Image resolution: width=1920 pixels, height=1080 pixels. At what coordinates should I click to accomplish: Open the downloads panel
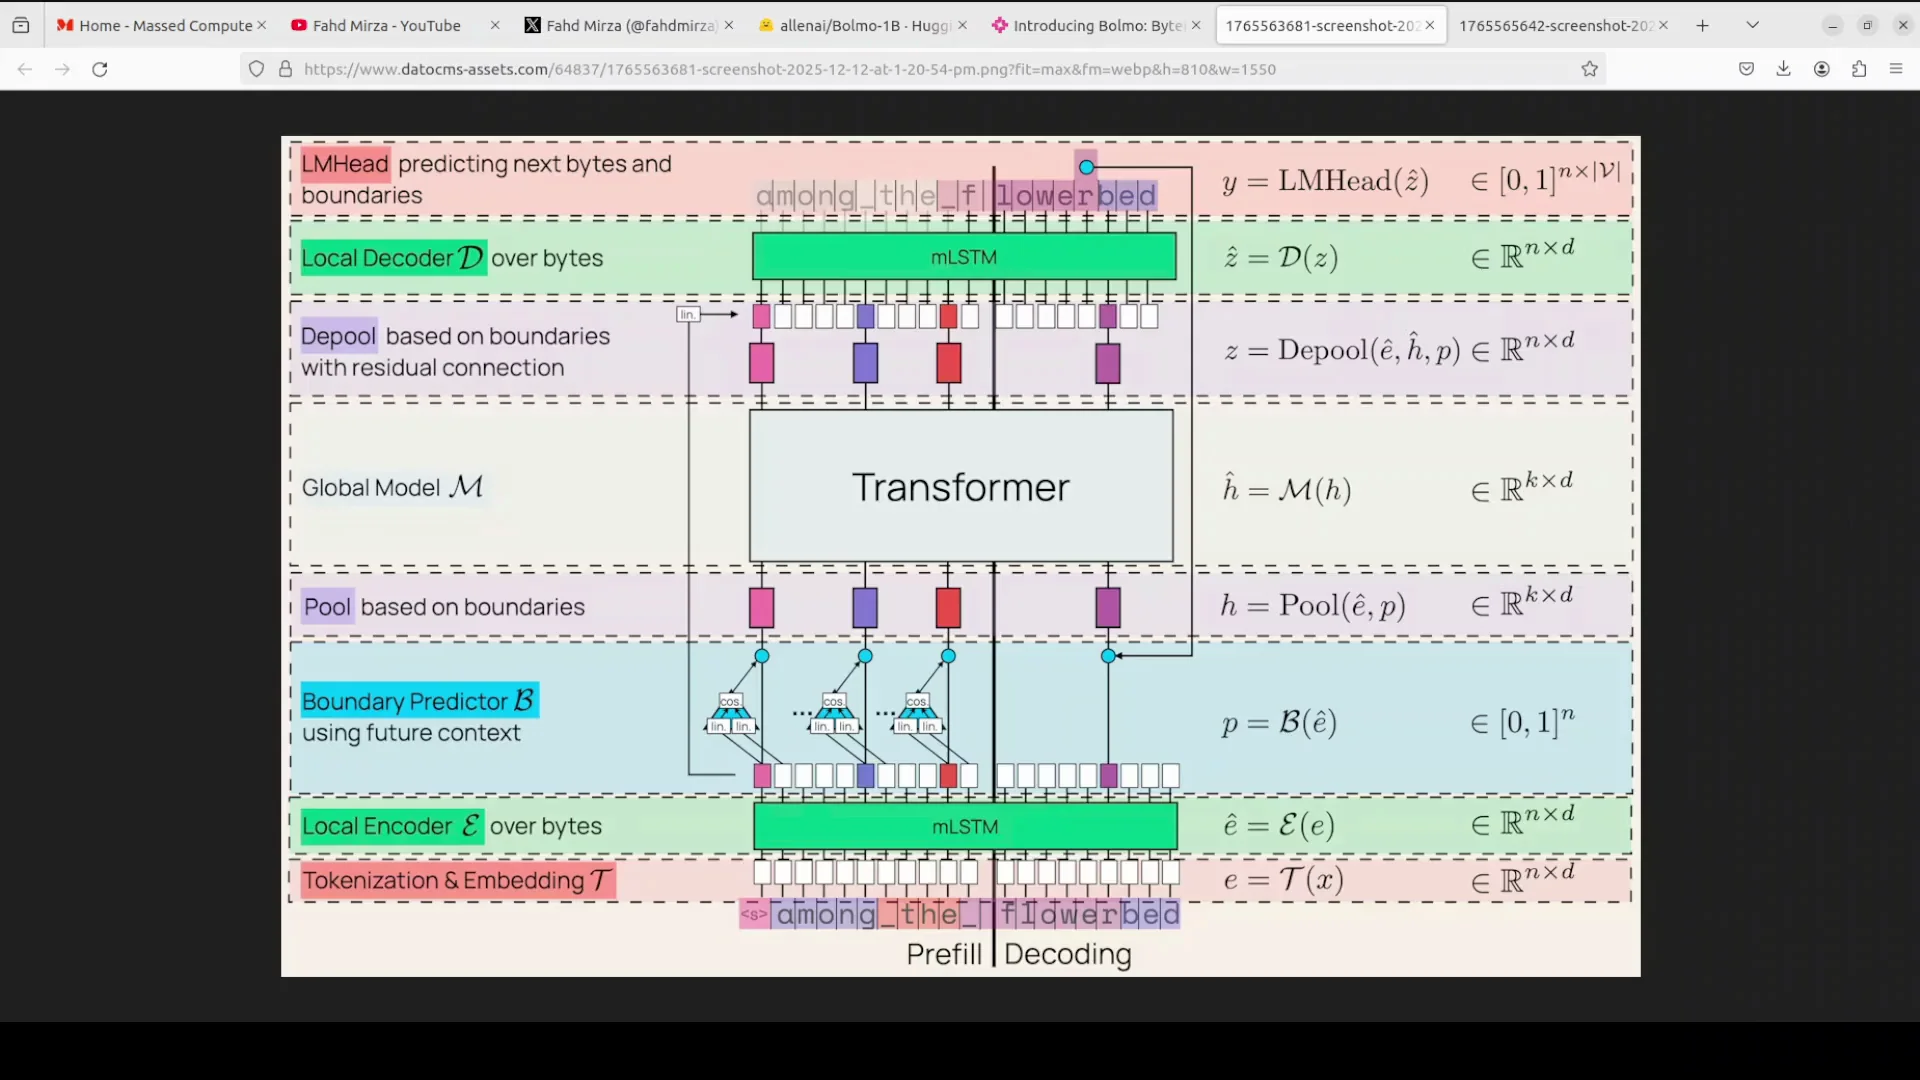pos(1783,69)
